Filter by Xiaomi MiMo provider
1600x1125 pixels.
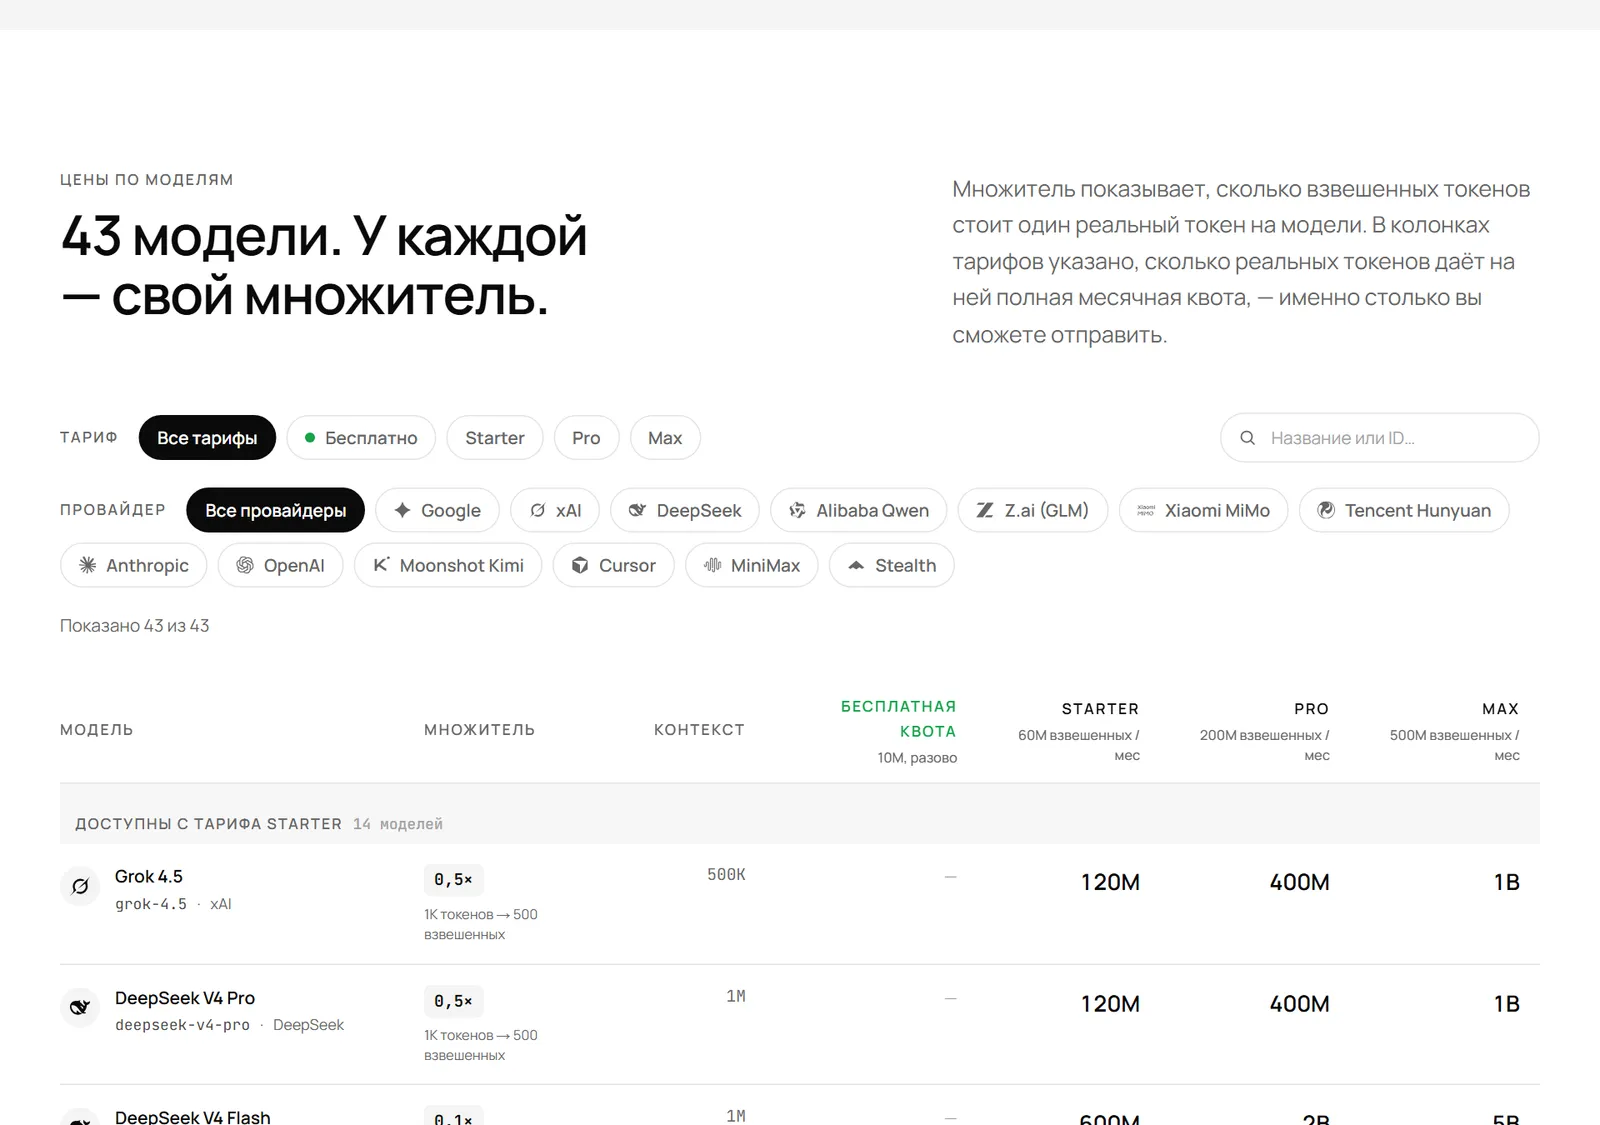point(1204,510)
